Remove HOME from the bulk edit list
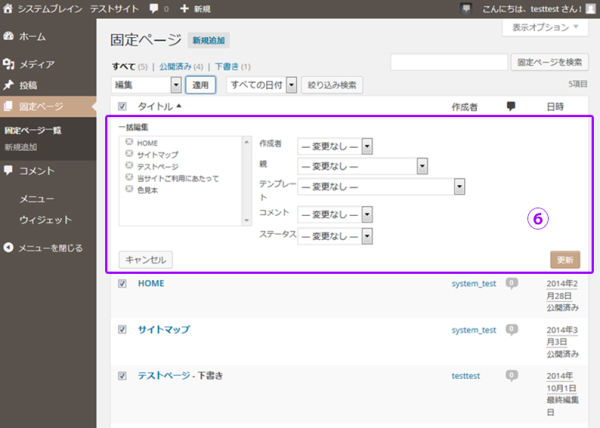This screenshot has width=600, height=428. (x=130, y=143)
